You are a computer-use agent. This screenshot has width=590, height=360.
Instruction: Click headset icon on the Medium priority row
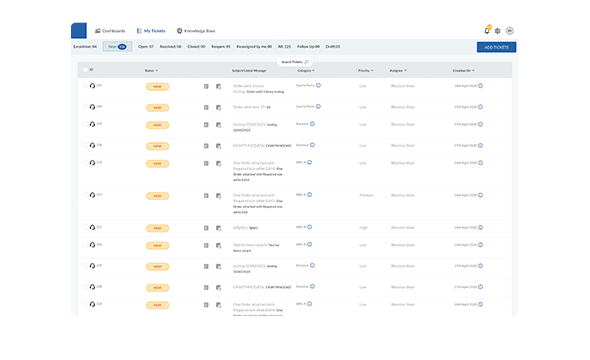pos(92,195)
